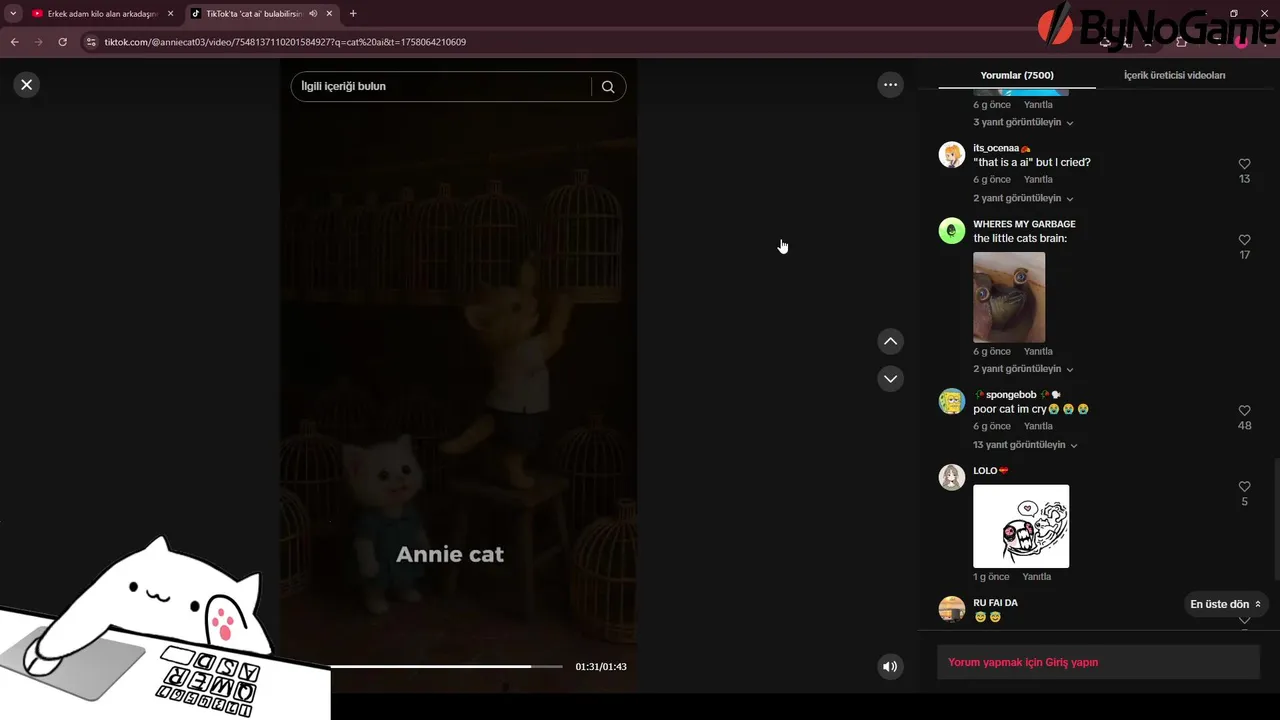Reply to its_ocenaa comment via Yanıtla
1280x720 pixels.
coord(1038,180)
